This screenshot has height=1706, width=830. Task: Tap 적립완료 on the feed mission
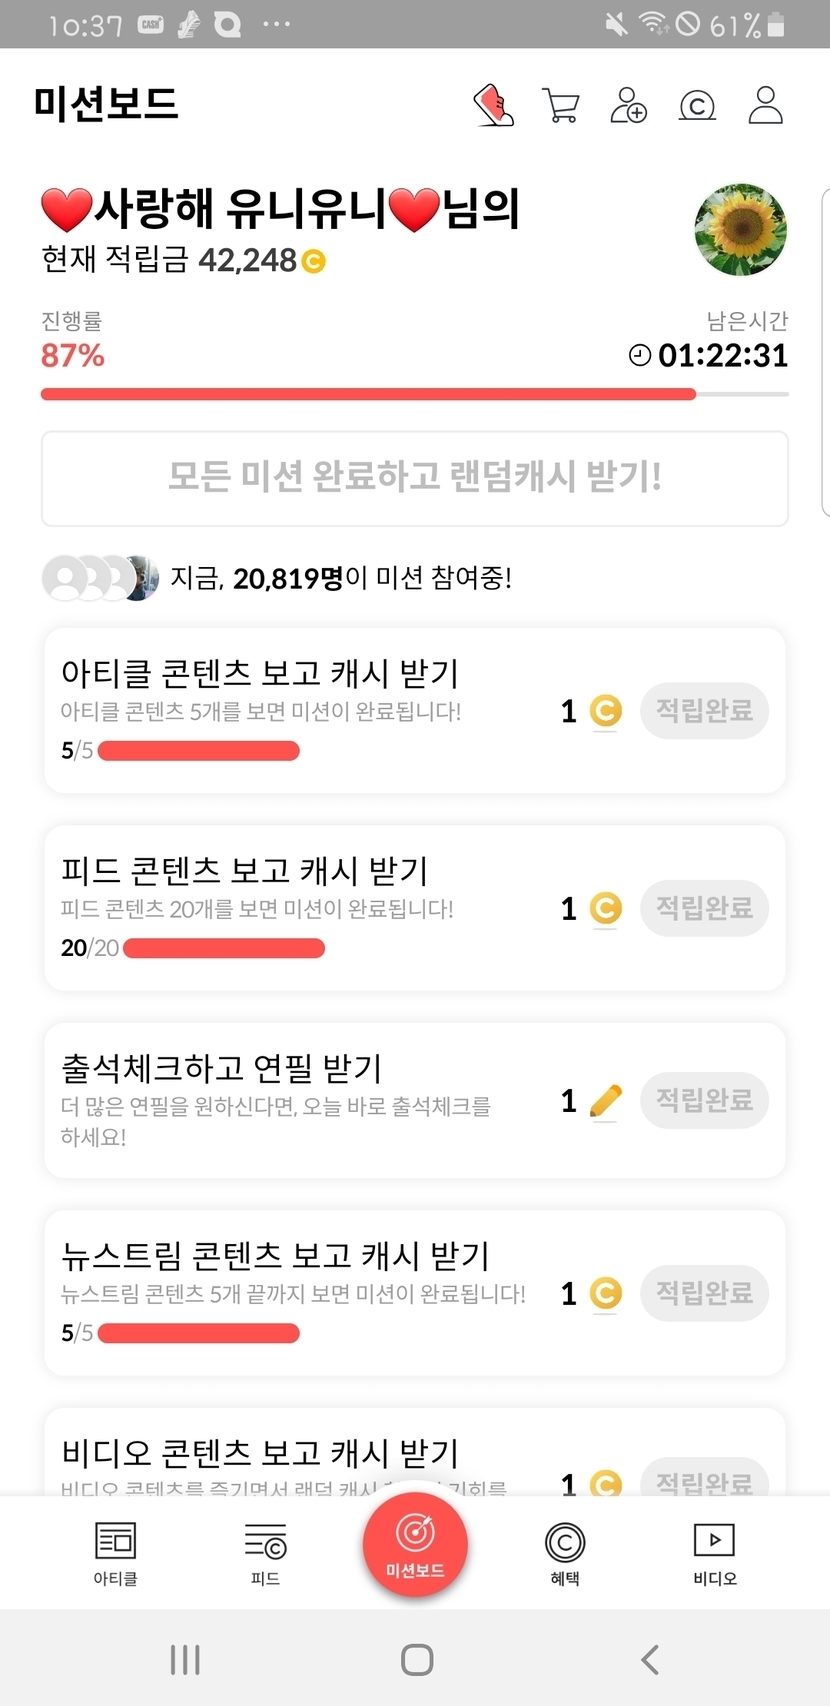(704, 908)
